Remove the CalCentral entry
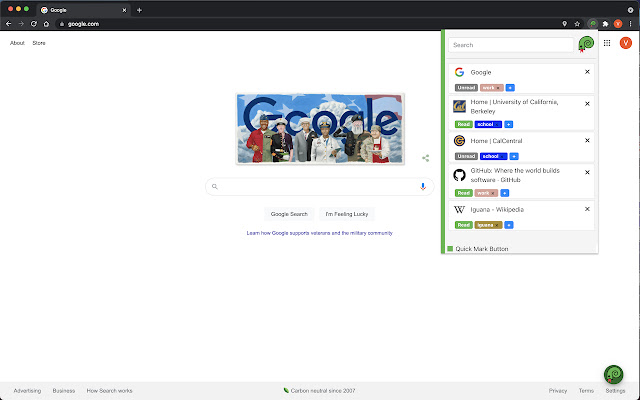640x400 pixels. click(587, 140)
